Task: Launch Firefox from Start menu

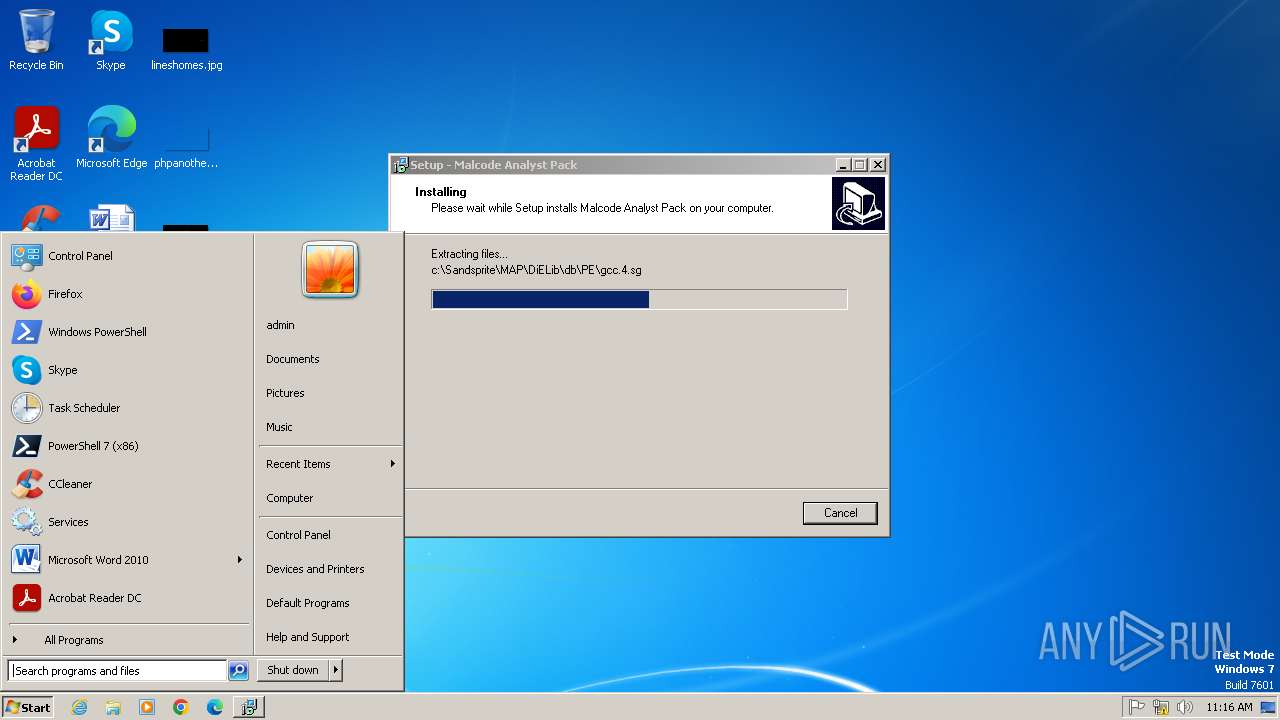Action: (127, 294)
